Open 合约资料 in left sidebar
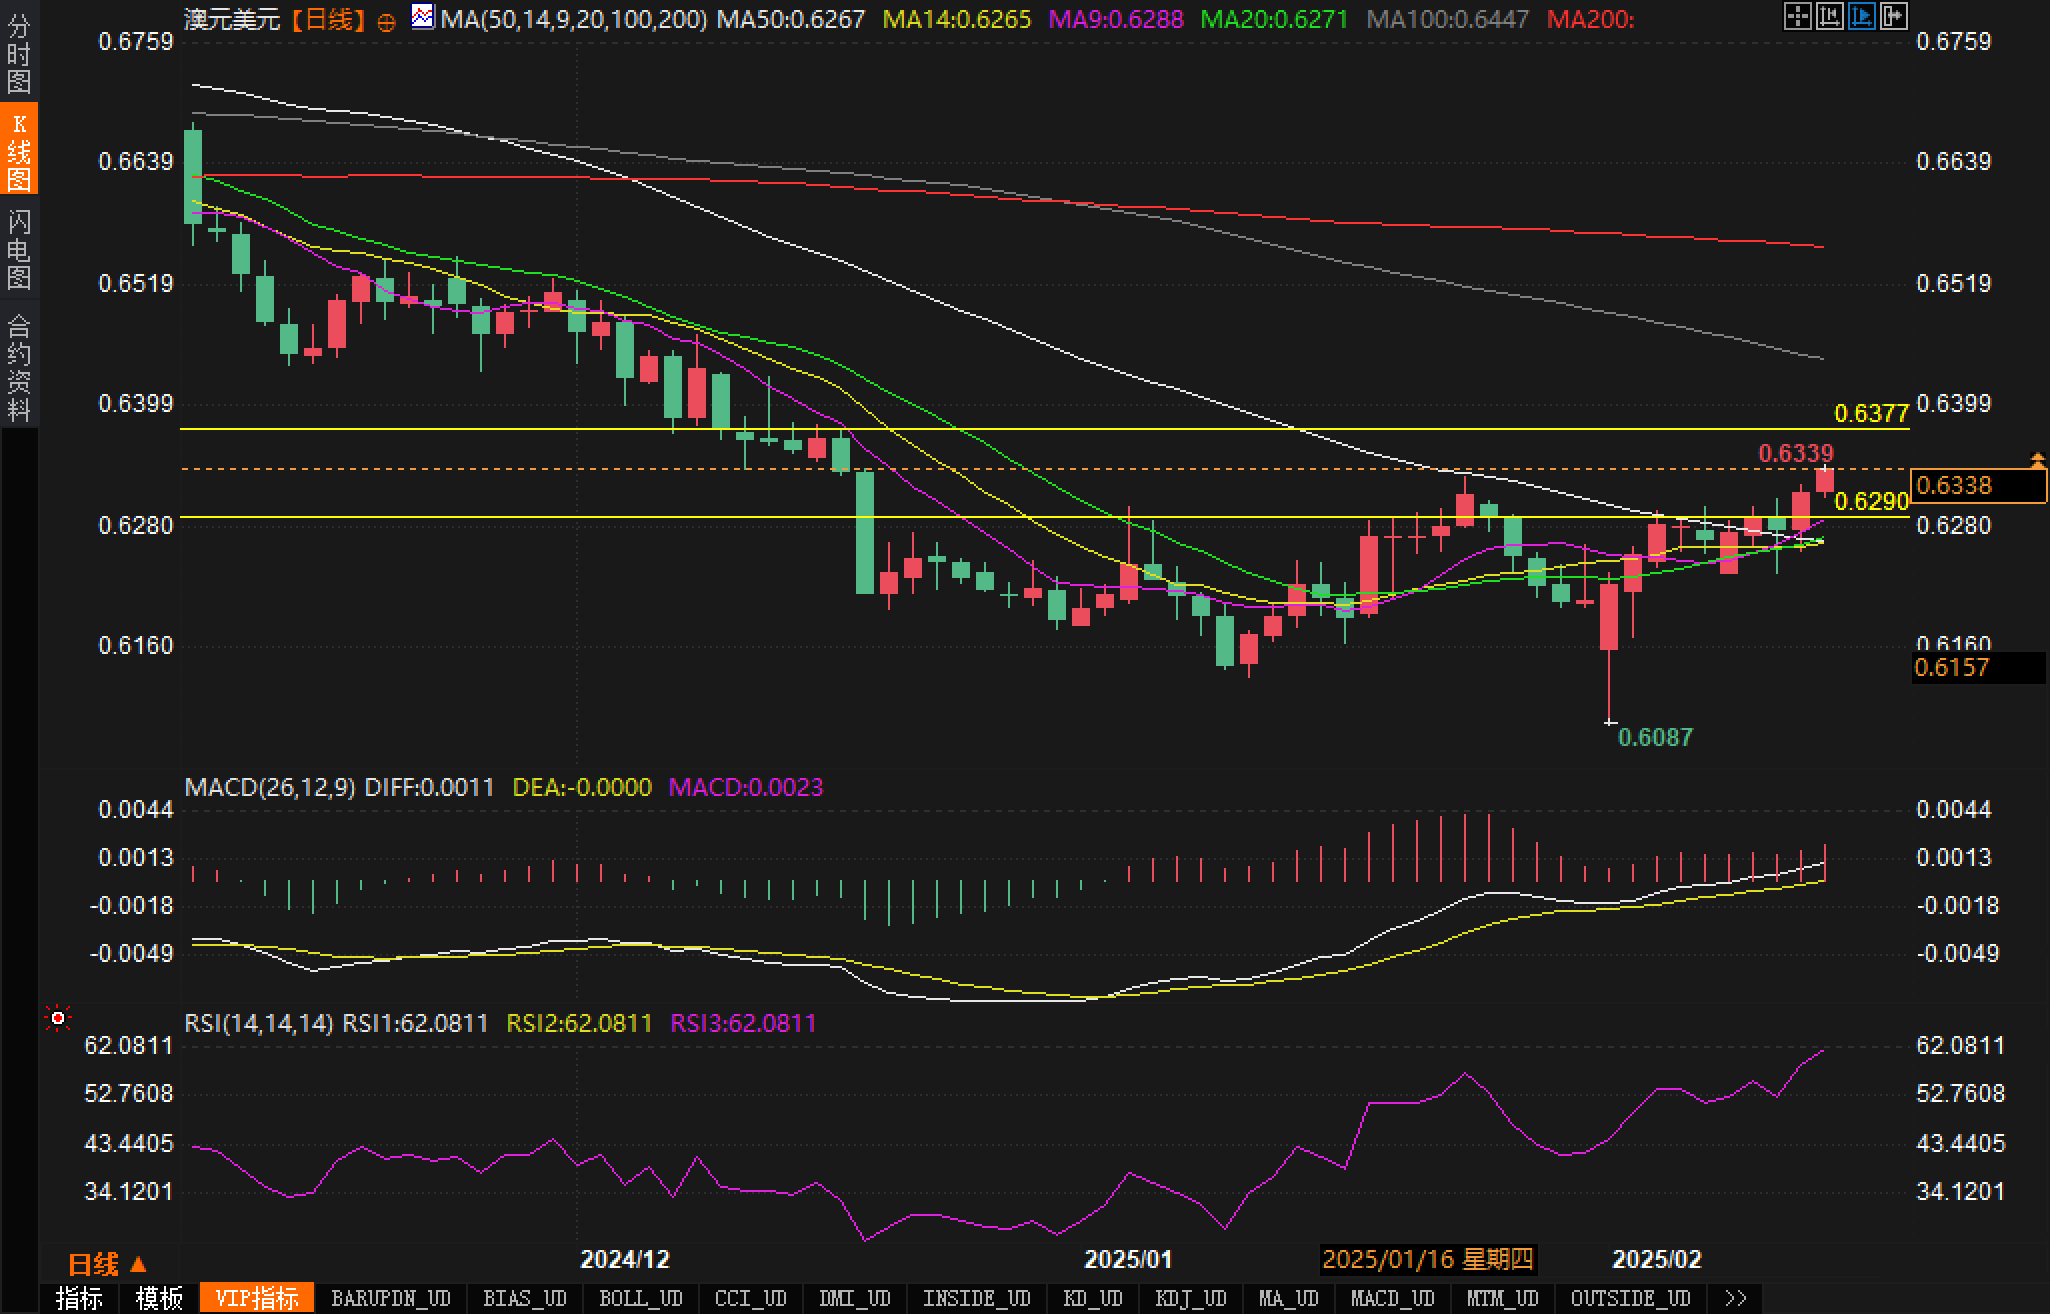This screenshot has height=1314, width=2050. tap(18, 367)
